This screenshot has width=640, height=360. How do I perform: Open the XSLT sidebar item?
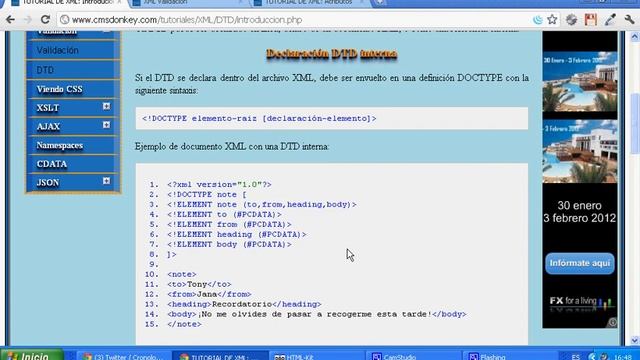pos(48,108)
